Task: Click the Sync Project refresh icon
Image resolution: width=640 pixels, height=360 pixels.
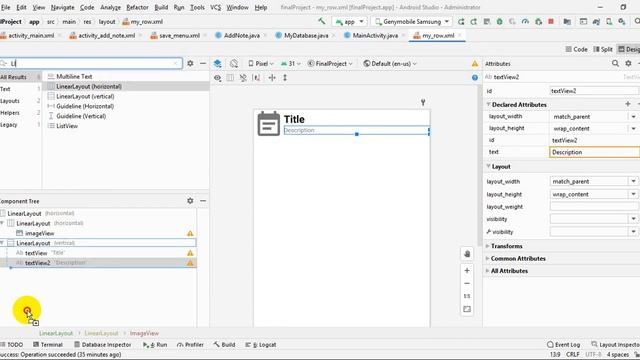Action: coord(596,21)
